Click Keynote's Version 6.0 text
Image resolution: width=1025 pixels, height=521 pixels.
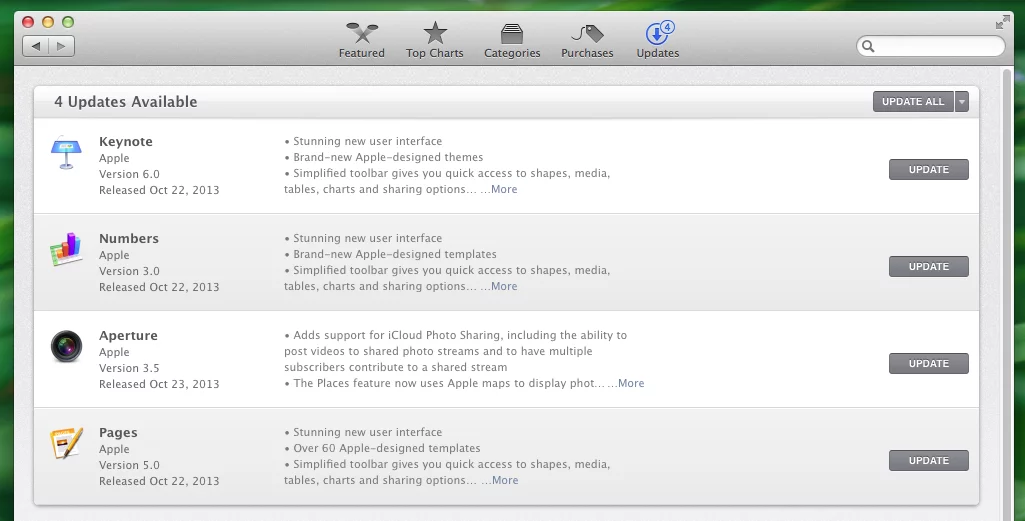(129, 174)
